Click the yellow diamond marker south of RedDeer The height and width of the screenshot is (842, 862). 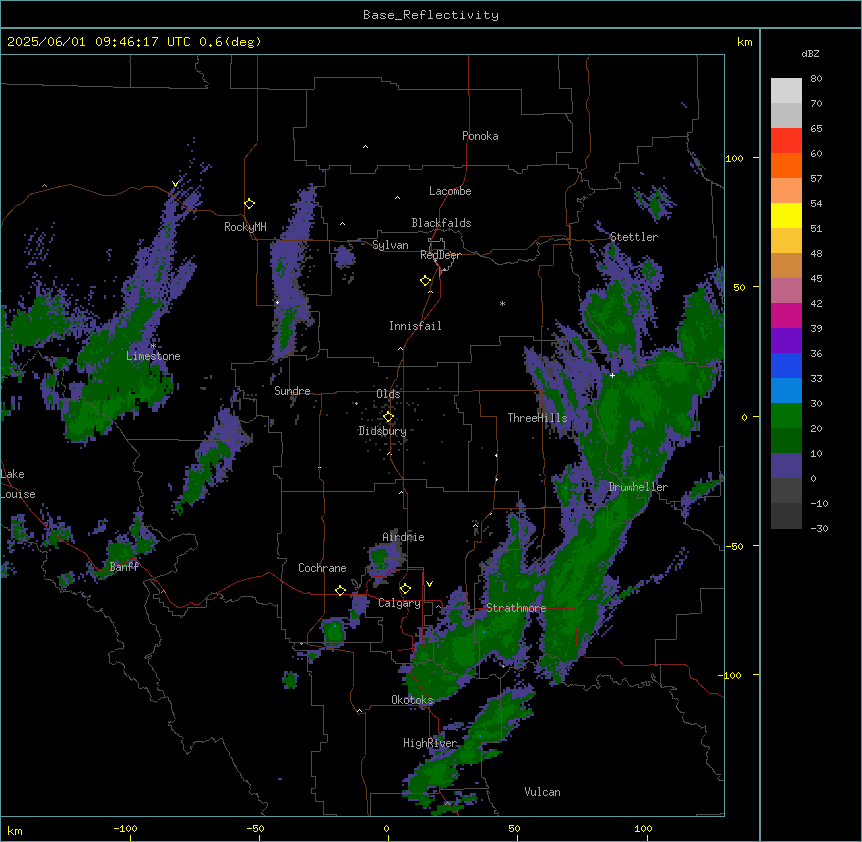point(426,281)
